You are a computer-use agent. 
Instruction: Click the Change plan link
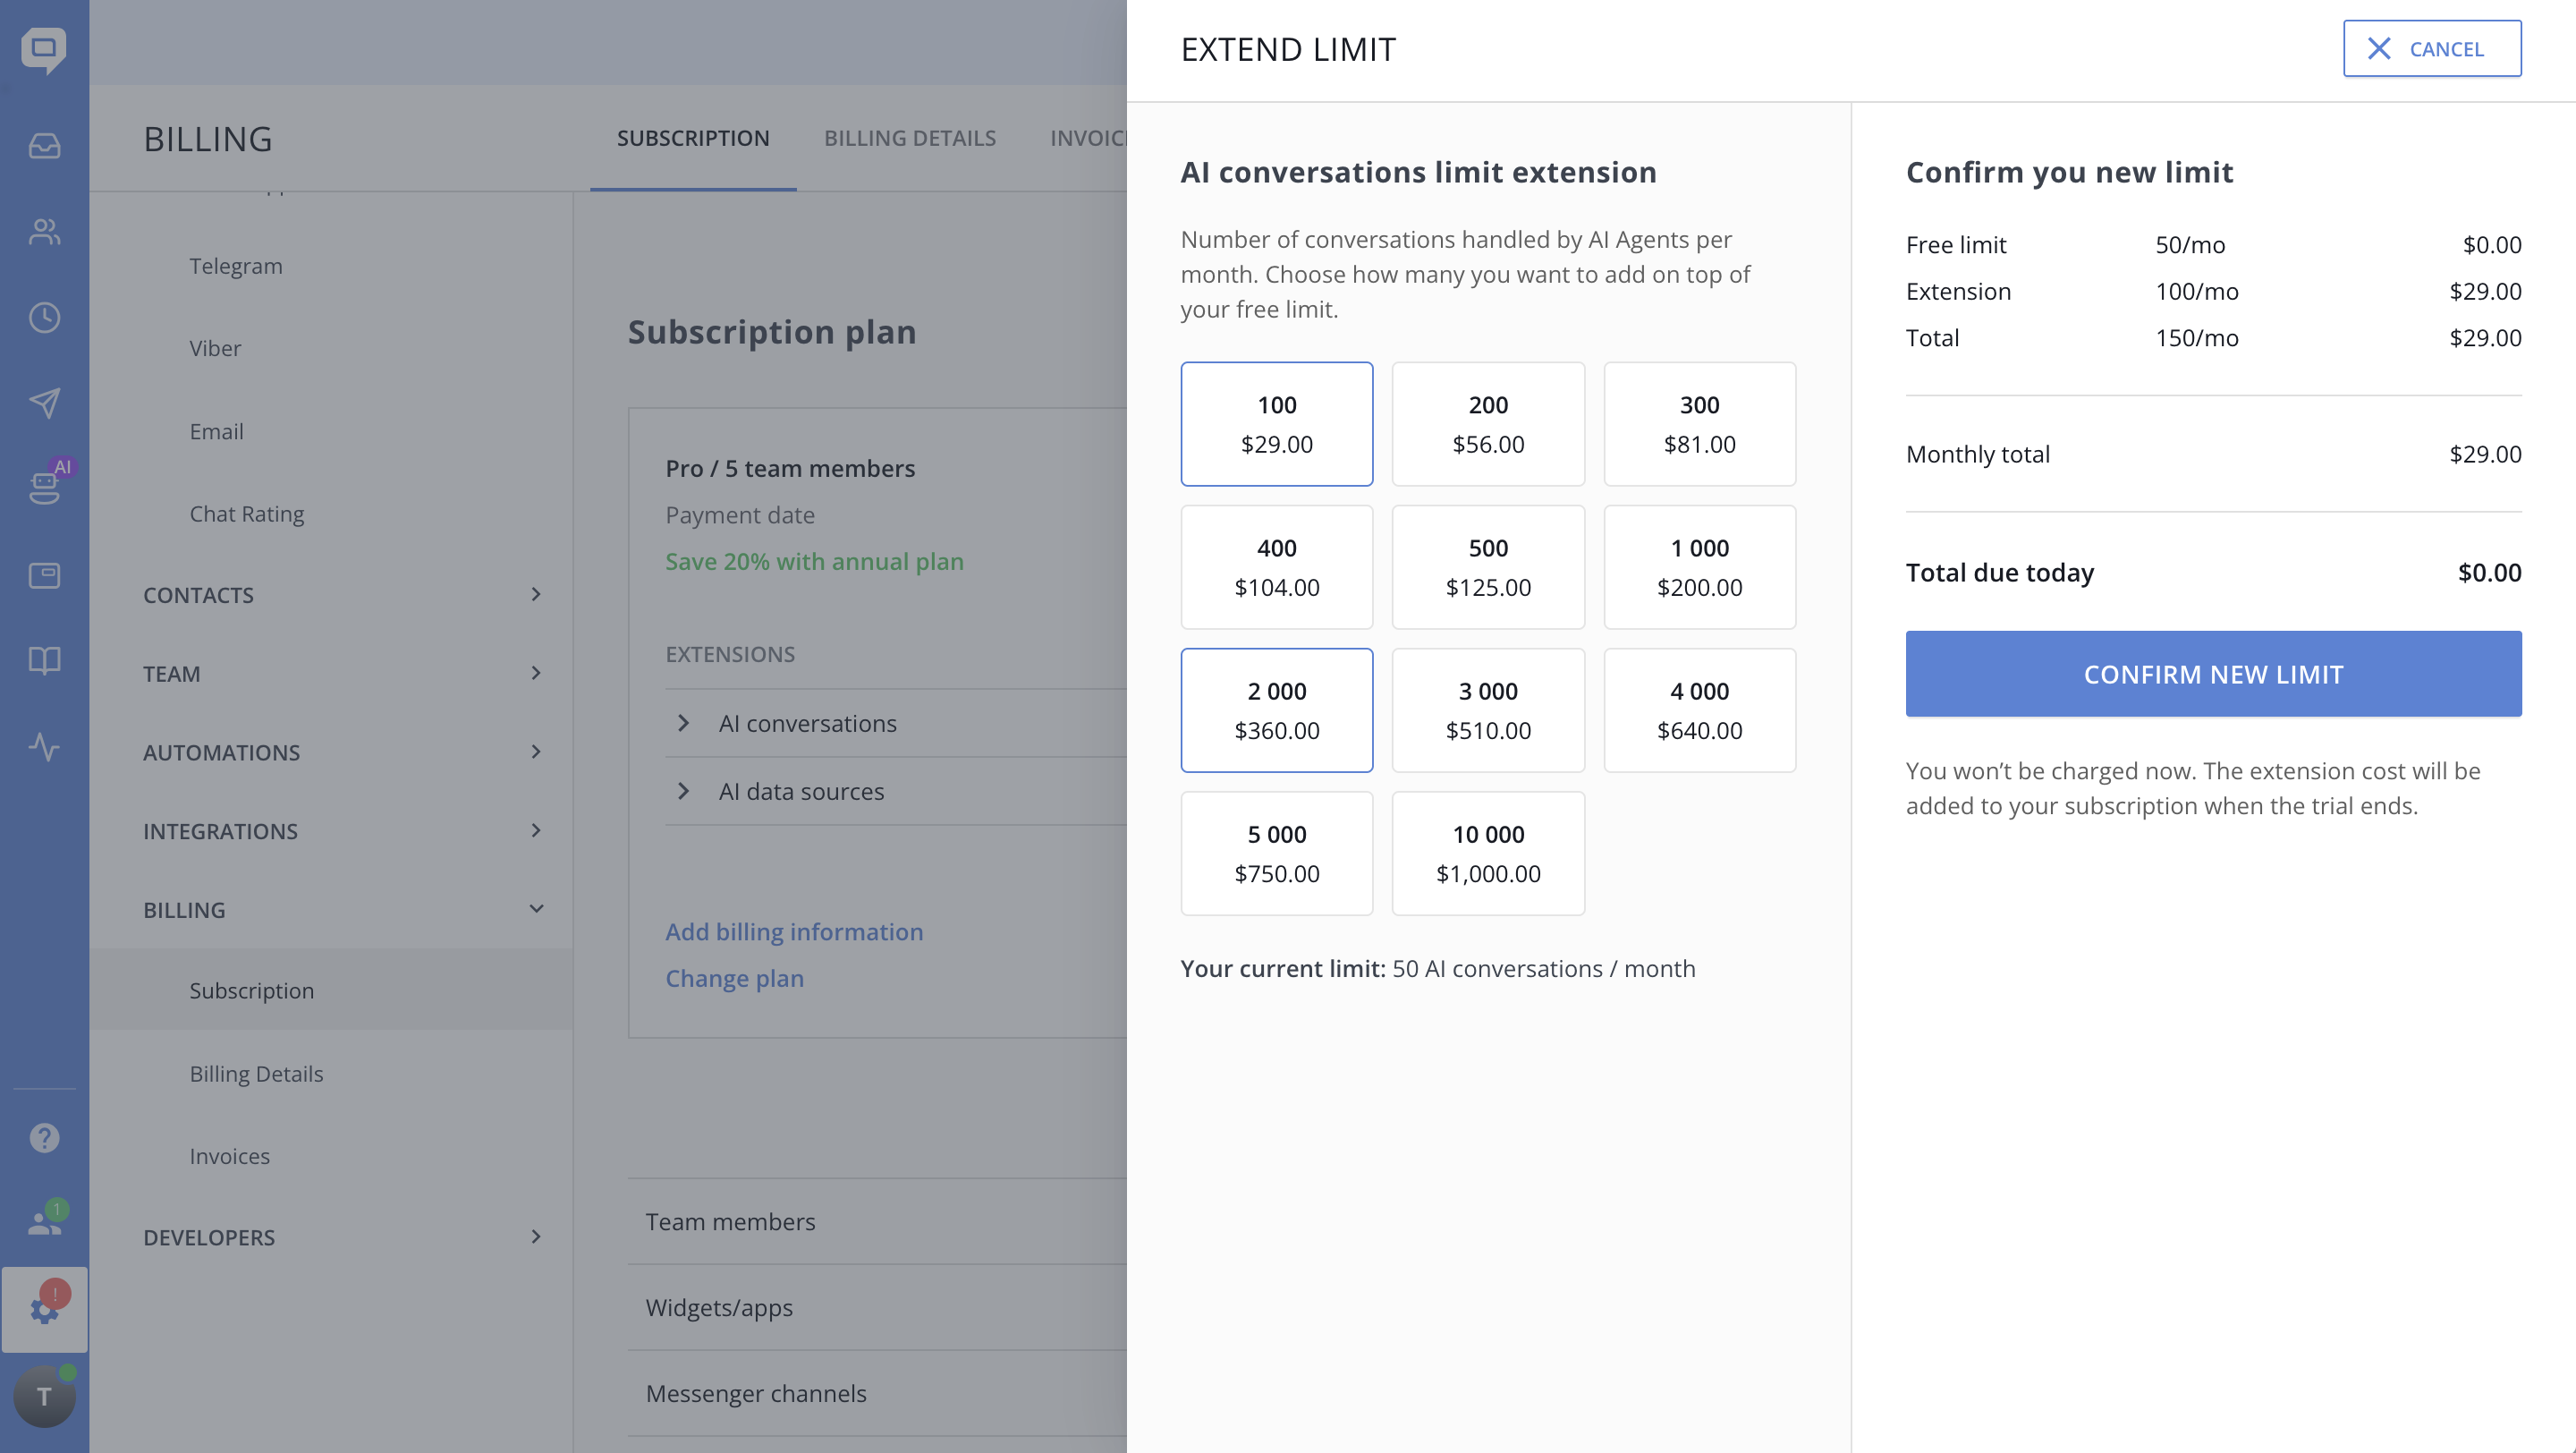click(735, 978)
